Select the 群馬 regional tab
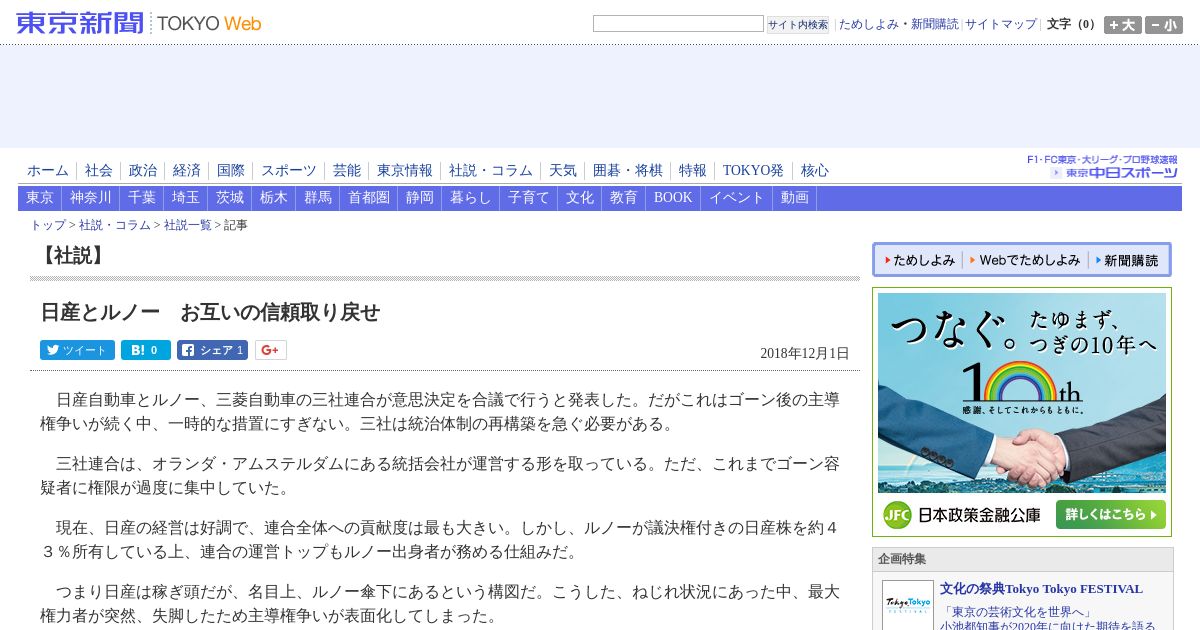 318,198
